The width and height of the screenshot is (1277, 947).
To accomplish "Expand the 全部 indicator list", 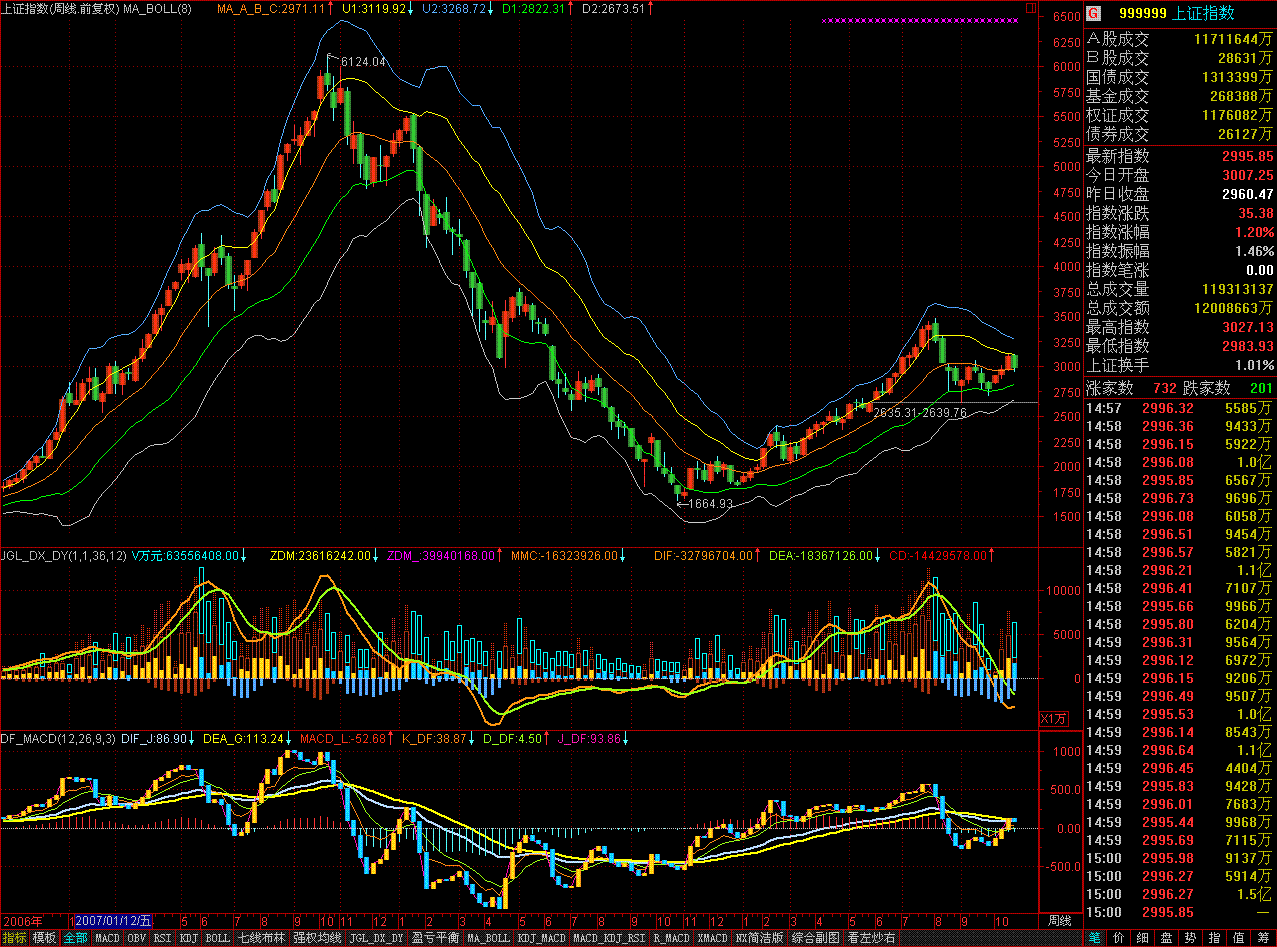I will (x=74, y=939).
